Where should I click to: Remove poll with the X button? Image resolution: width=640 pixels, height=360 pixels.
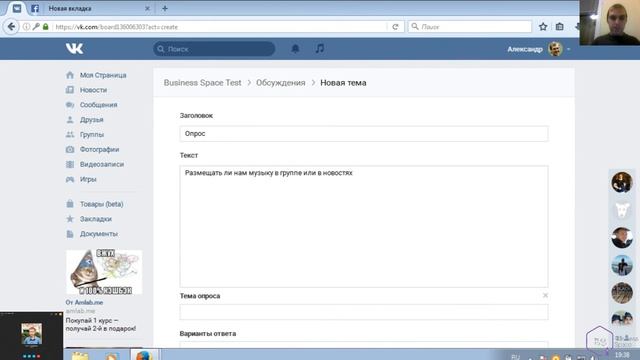pyautogui.click(x=545, y=295)
